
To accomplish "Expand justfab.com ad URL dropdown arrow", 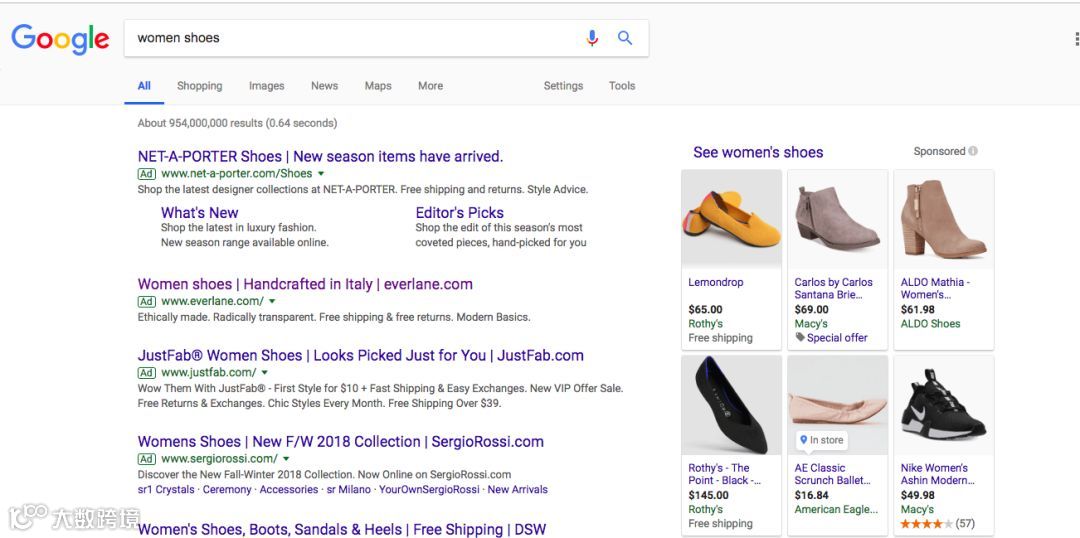I will (264, 373).
